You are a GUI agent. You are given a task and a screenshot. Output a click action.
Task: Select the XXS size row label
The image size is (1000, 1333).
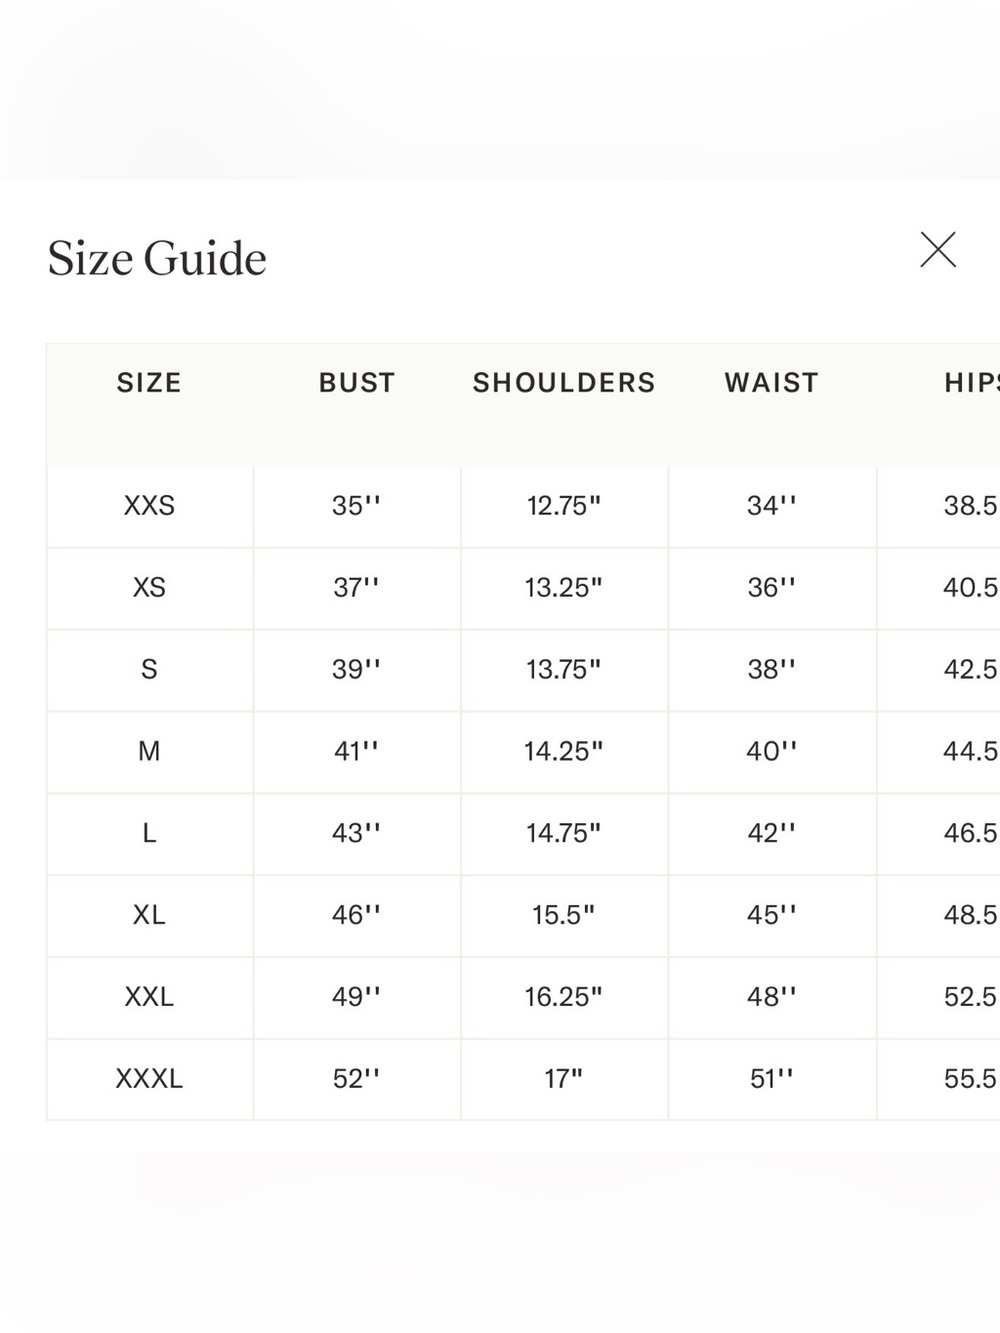coord(149,506)
